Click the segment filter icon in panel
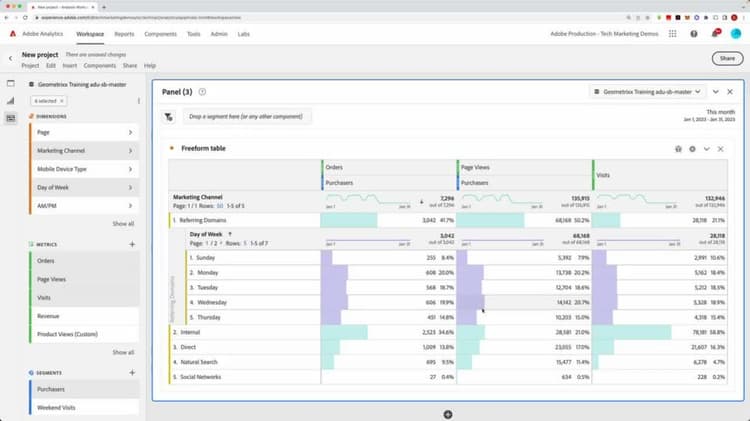Viewport: 750px width, 421px height. point(169,117)
